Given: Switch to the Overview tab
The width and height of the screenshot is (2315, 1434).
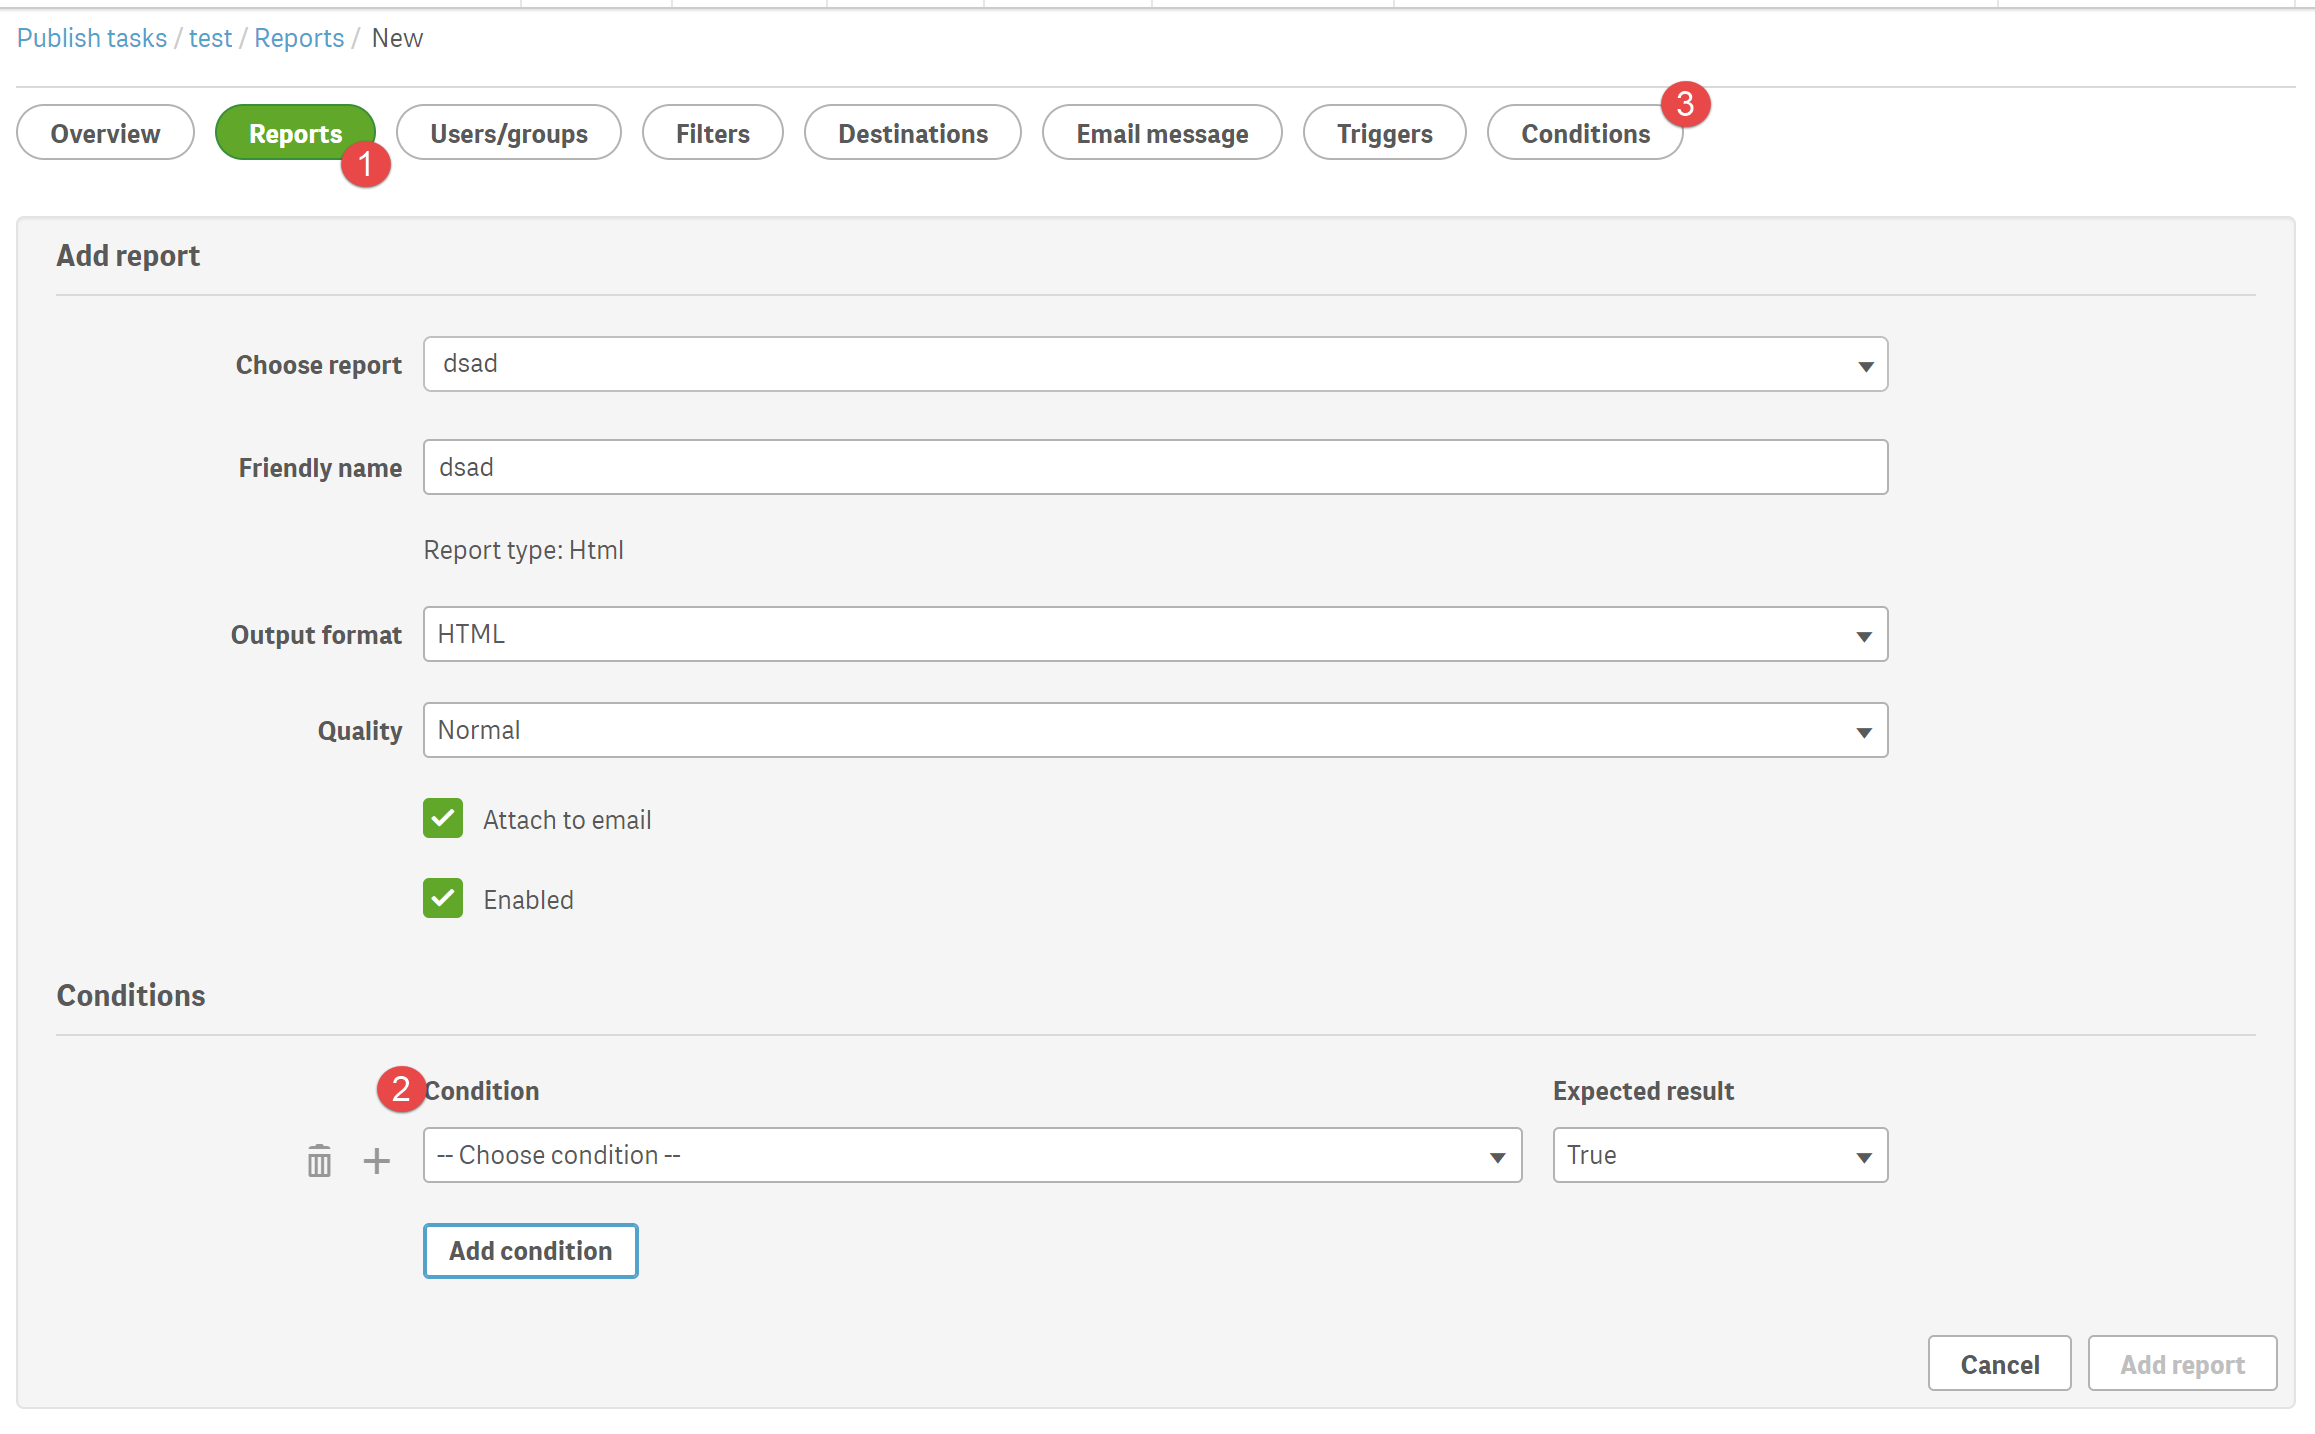Looking at the screenshot, I should [105, 133].
